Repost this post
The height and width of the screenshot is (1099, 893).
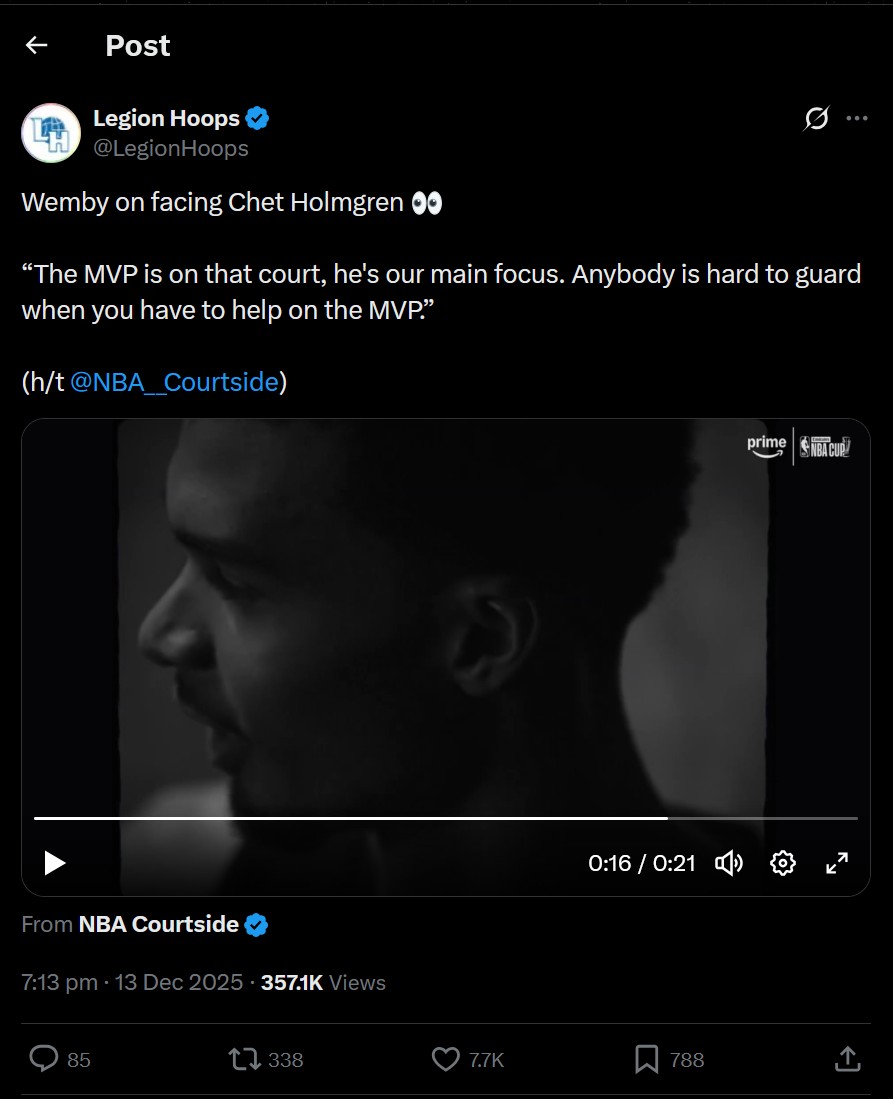245,1059
